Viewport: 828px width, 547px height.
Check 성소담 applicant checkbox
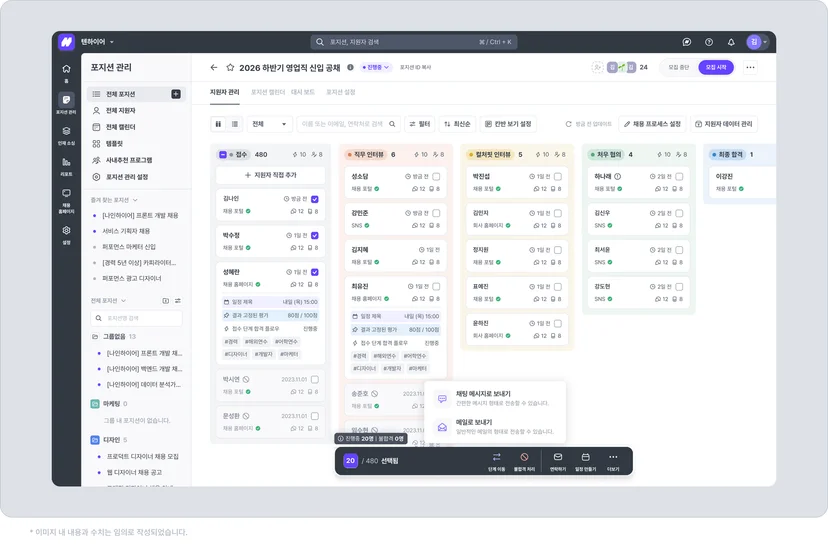tap(436, 176)
